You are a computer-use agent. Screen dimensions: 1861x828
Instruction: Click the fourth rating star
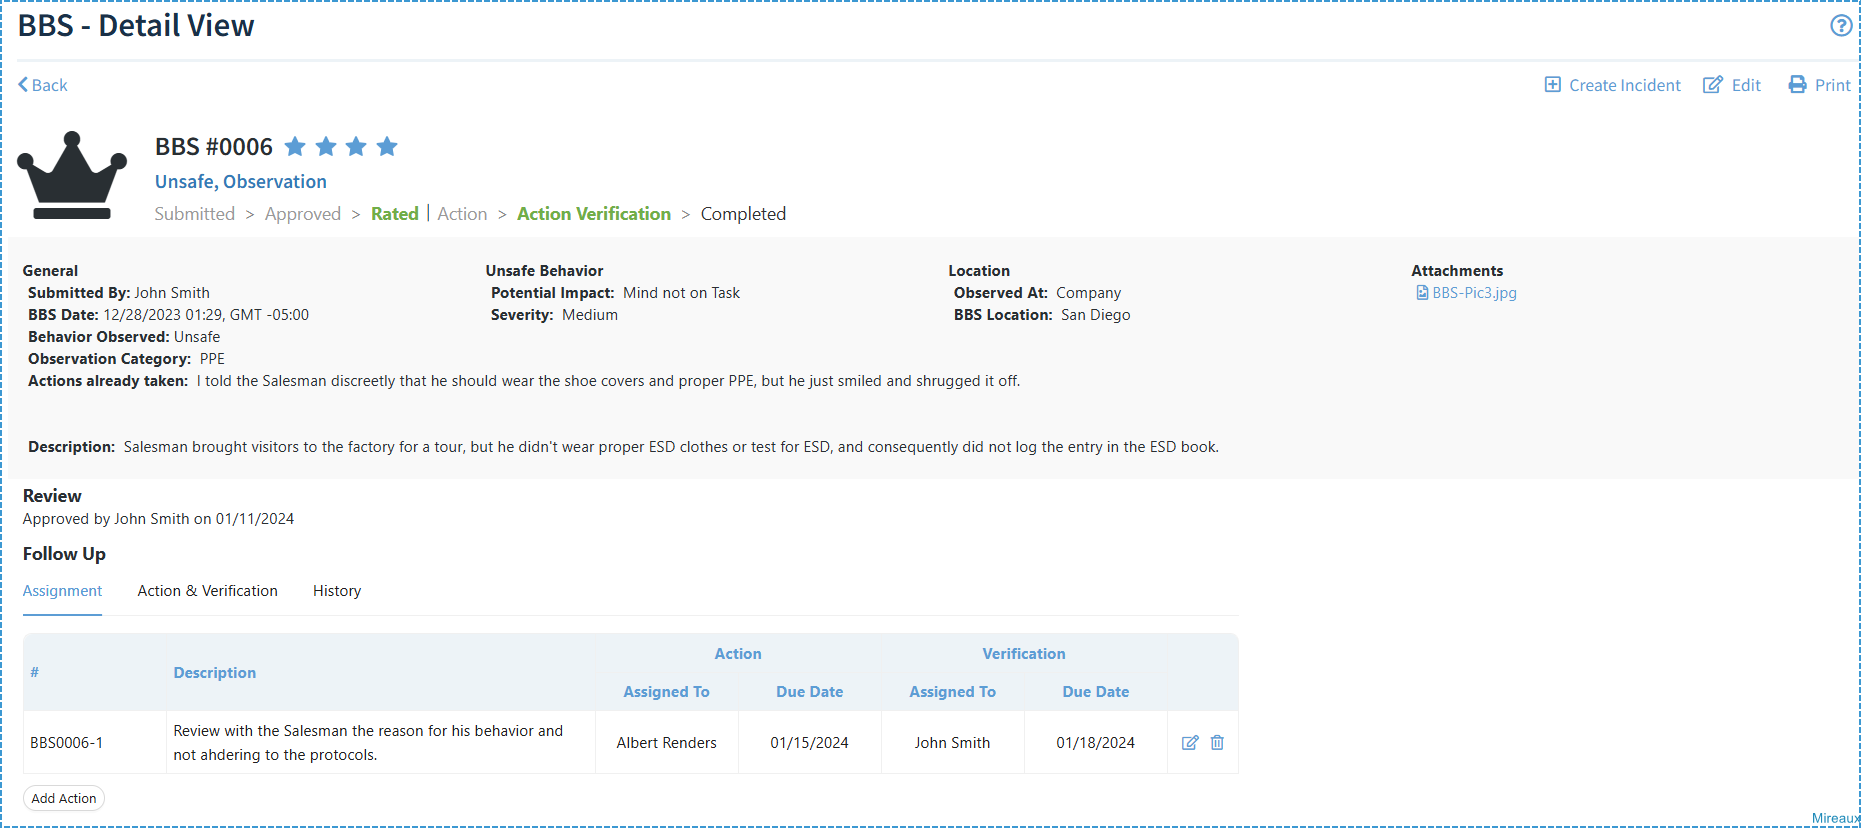(387, 147)
